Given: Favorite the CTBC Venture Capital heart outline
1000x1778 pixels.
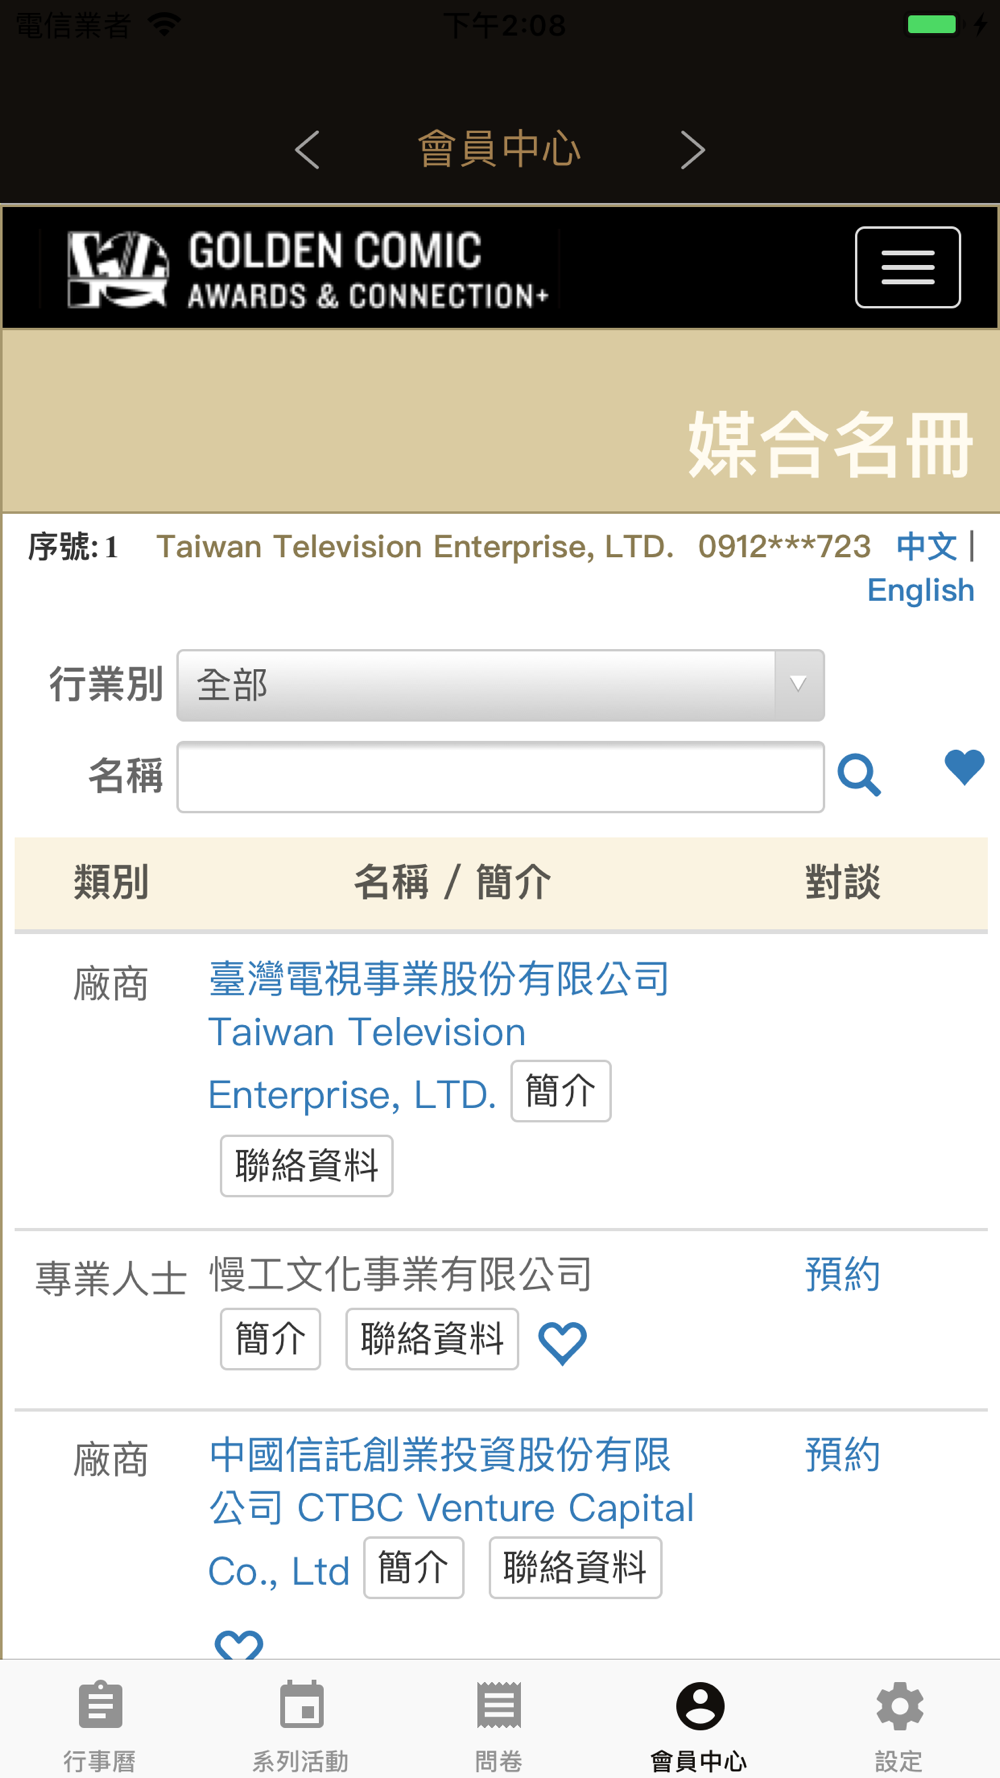Looking at the screenshot, I should (239, 1644).
